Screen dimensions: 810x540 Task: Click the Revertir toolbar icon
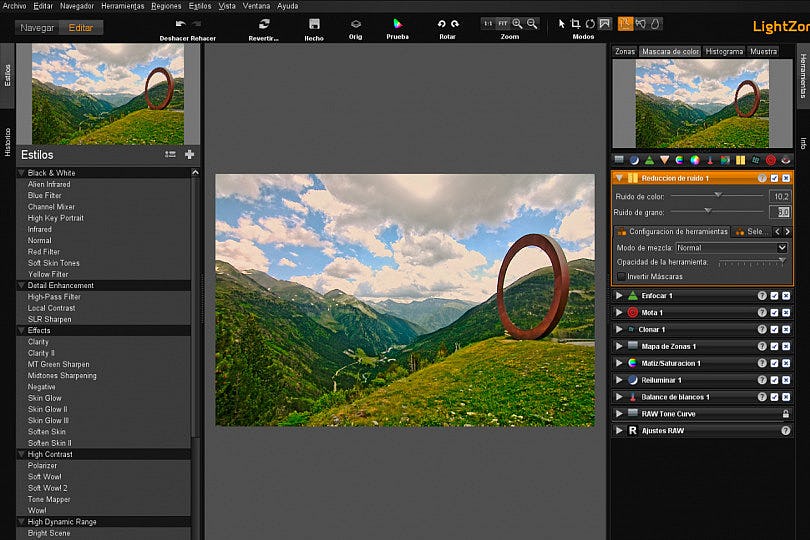[x=264, y=24]
